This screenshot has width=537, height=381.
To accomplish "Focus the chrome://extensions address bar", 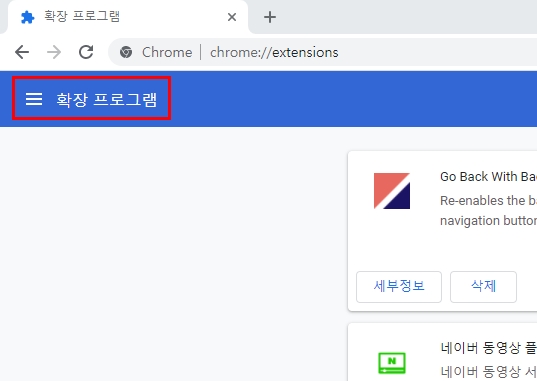I will coord(323,52).
